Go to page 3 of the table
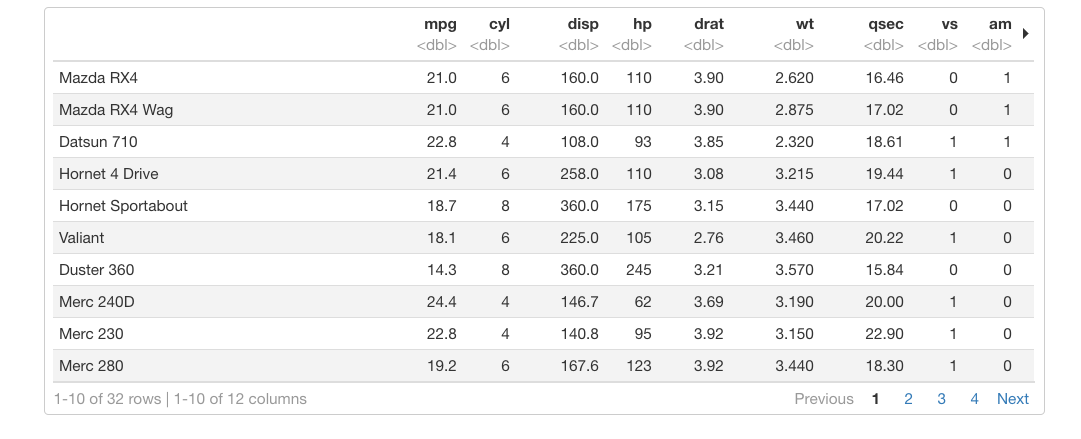The image size is (1081, 439). (941, 399)
